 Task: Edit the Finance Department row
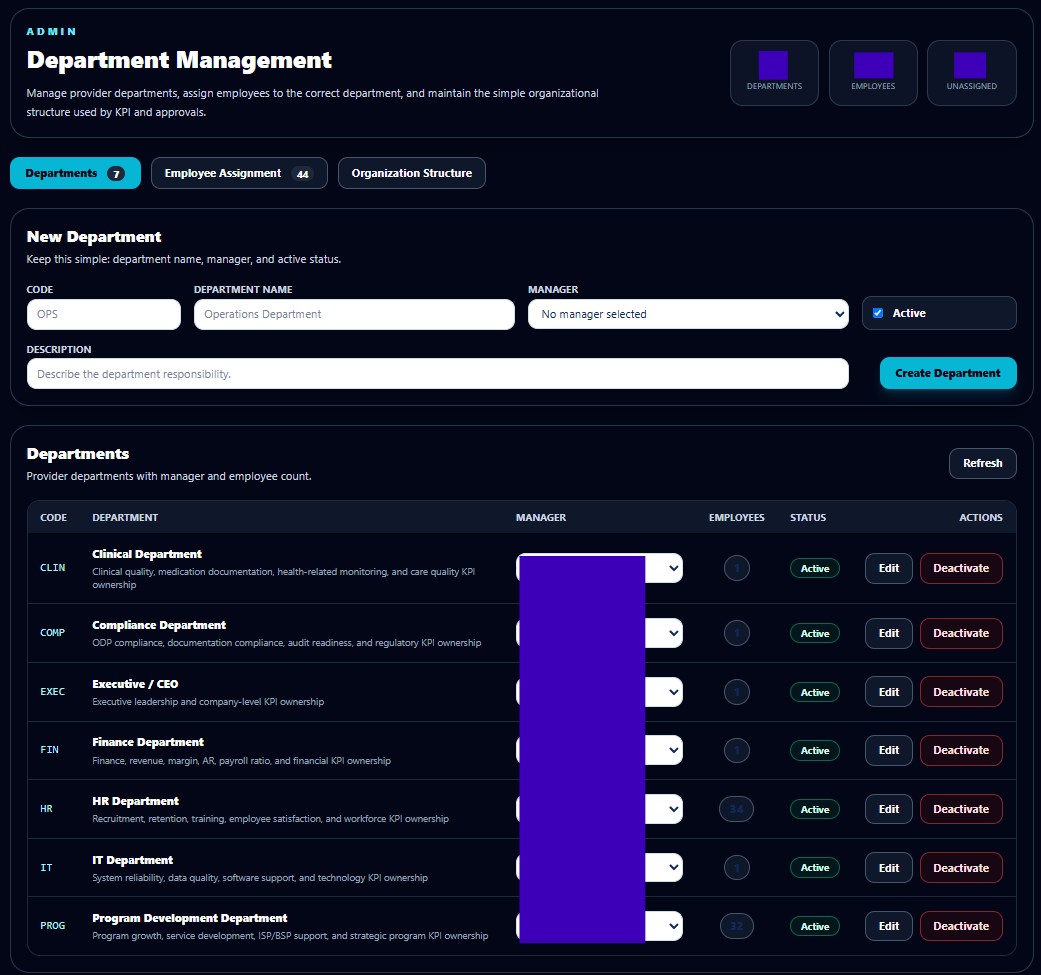point(888,750)
